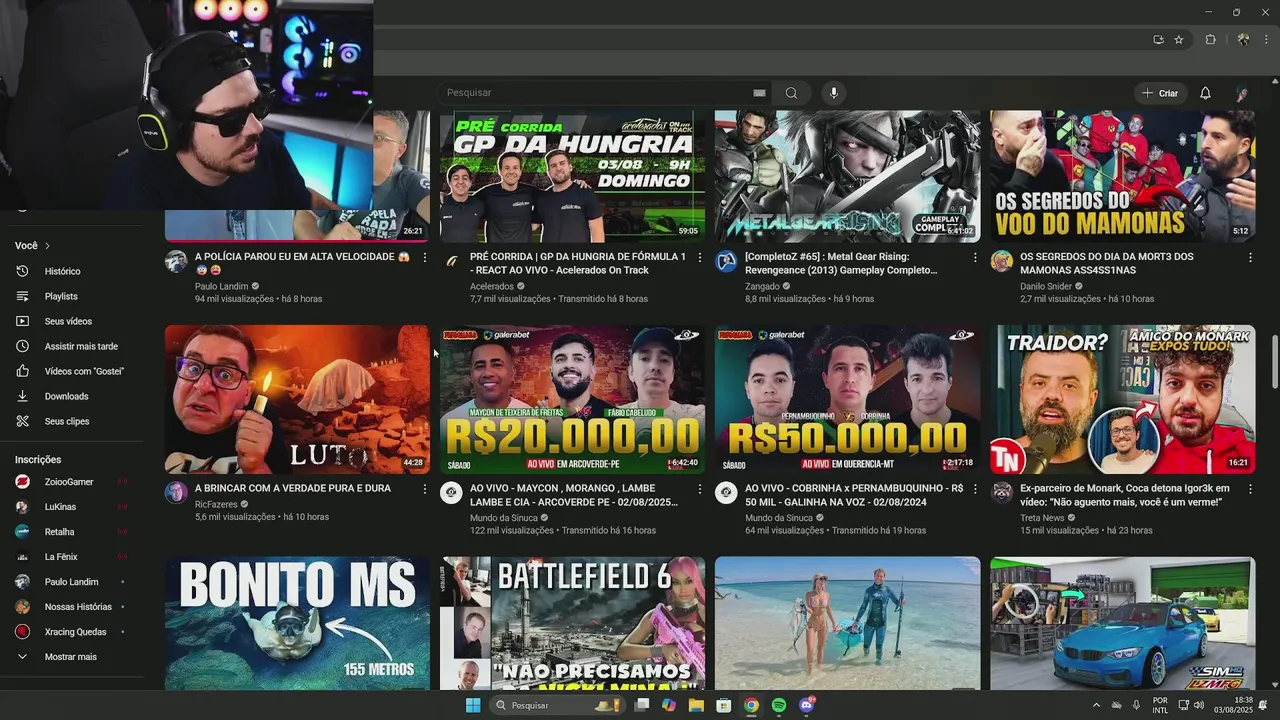Open Spotify from the taskbar
This screenshot has width=1280, height=720.
pos(779,705)
